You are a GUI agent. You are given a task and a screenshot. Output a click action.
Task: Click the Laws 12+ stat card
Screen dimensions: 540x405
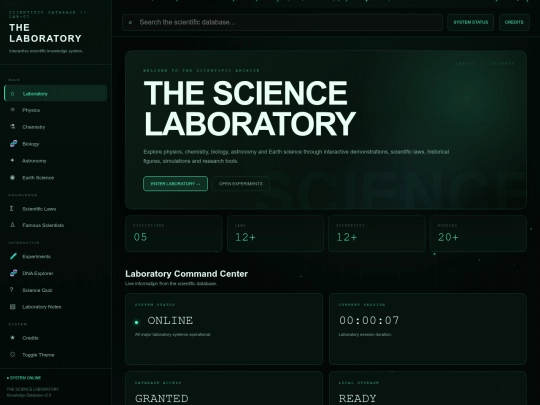[275, 233]
